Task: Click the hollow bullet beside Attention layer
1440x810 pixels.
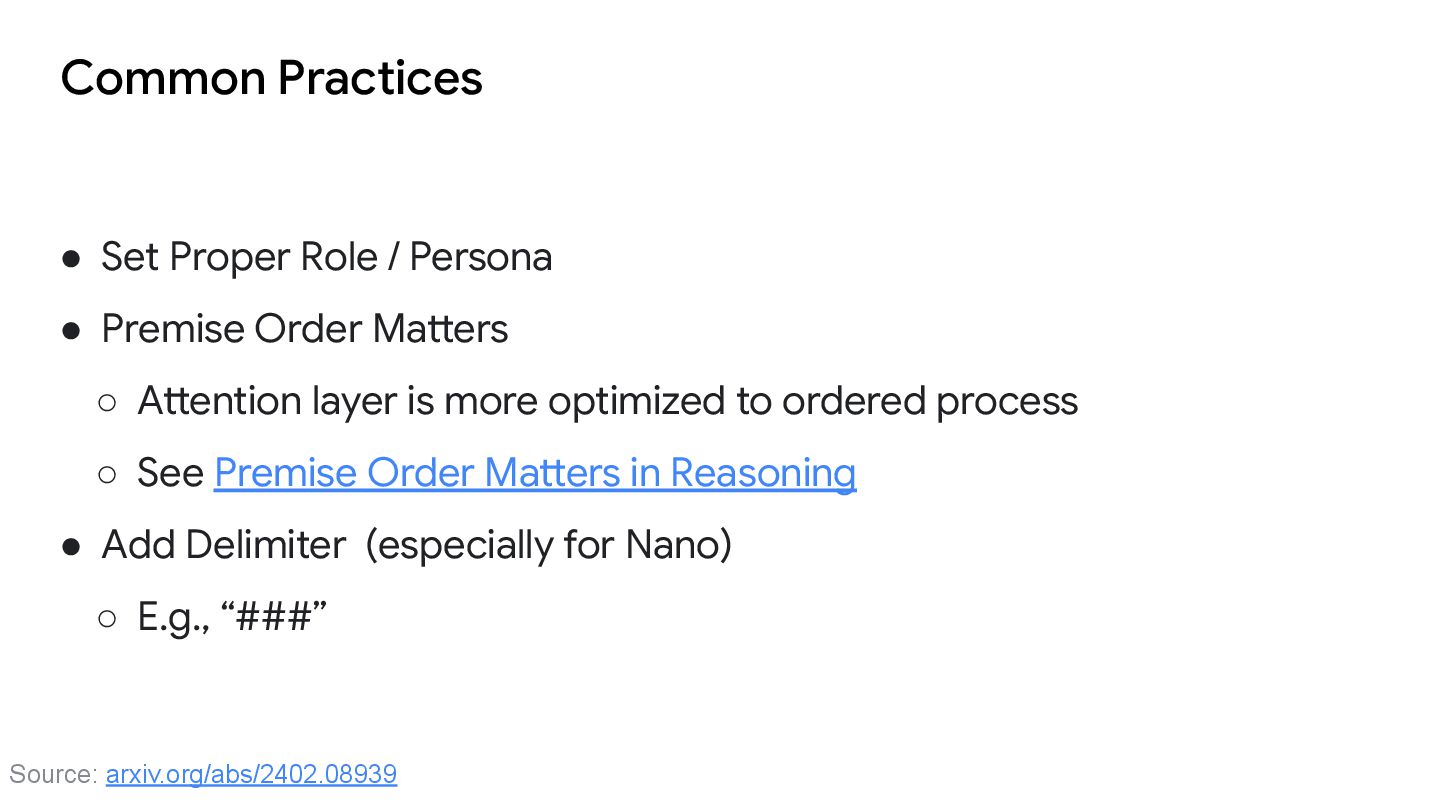Action: coord(108,403)
